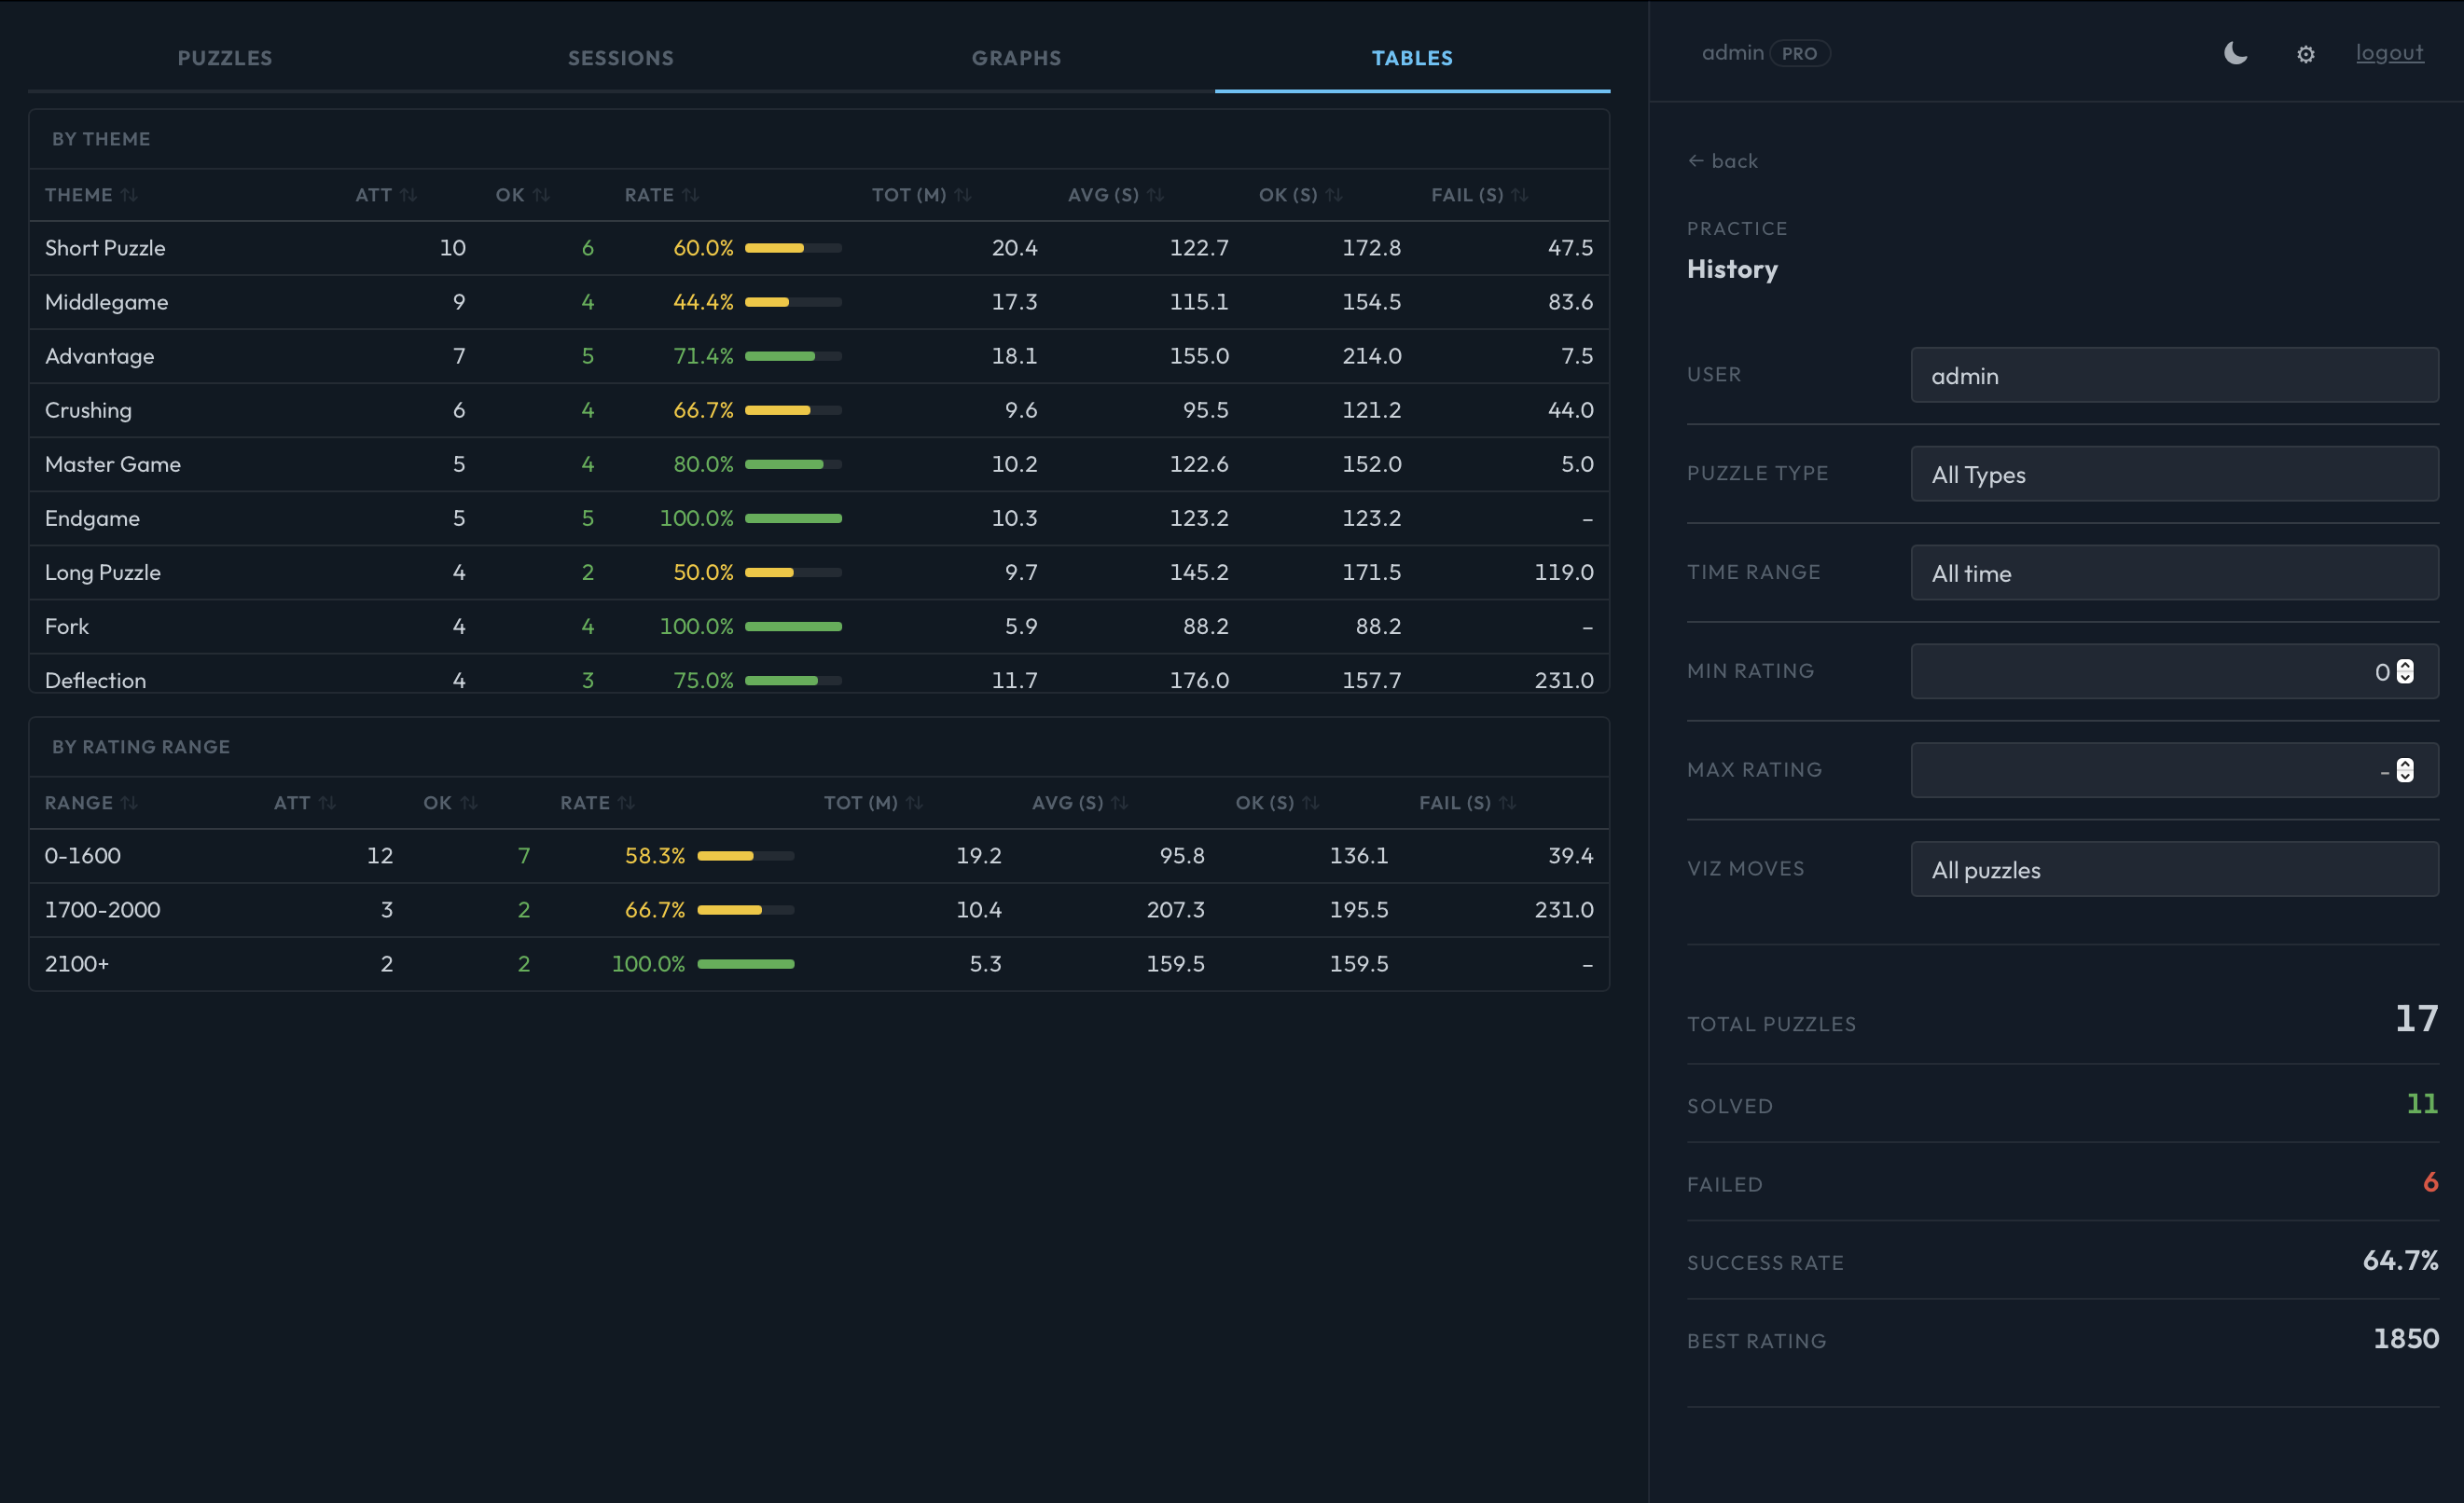Screen dimensions: 2464x1503
Task: Switch to the Sessions tab
Action: pyautogui.click(x=620, y=58)
